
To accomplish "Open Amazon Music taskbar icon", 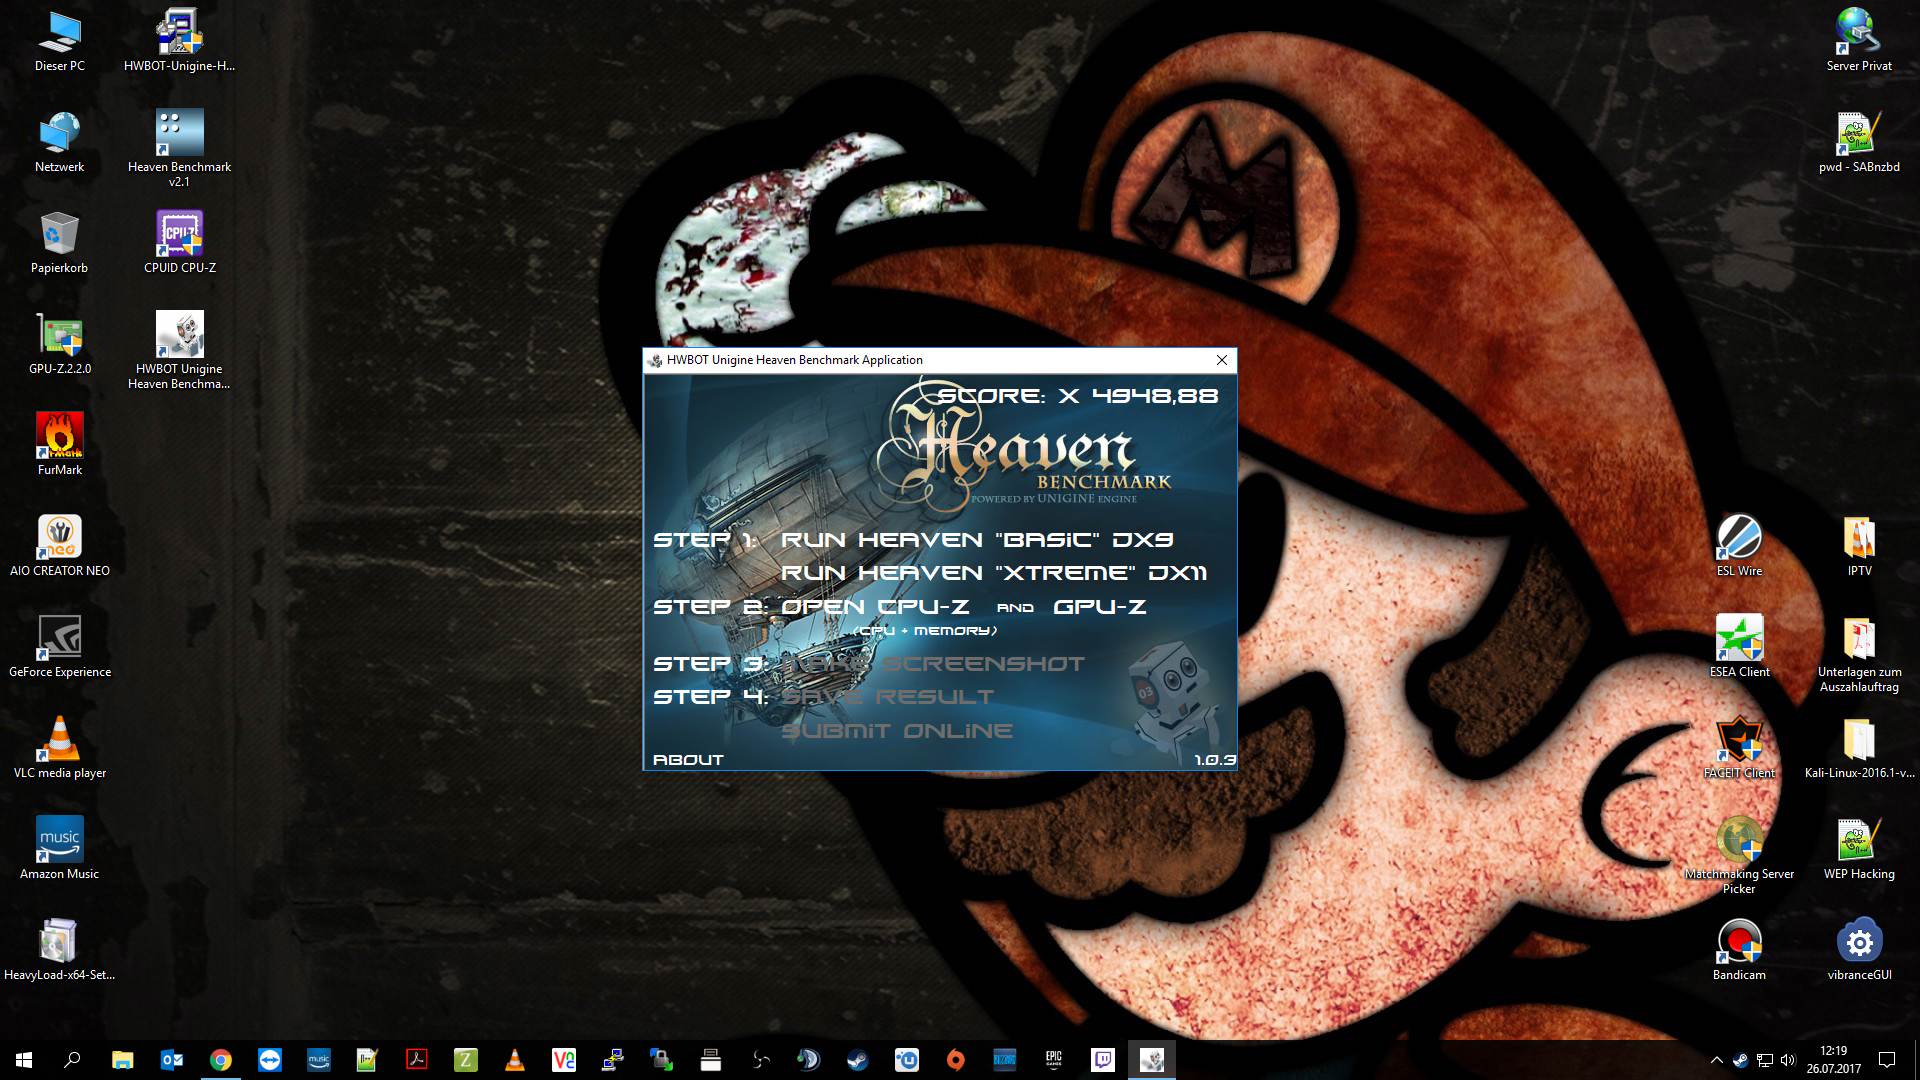I will click(x=318, y=1060).
